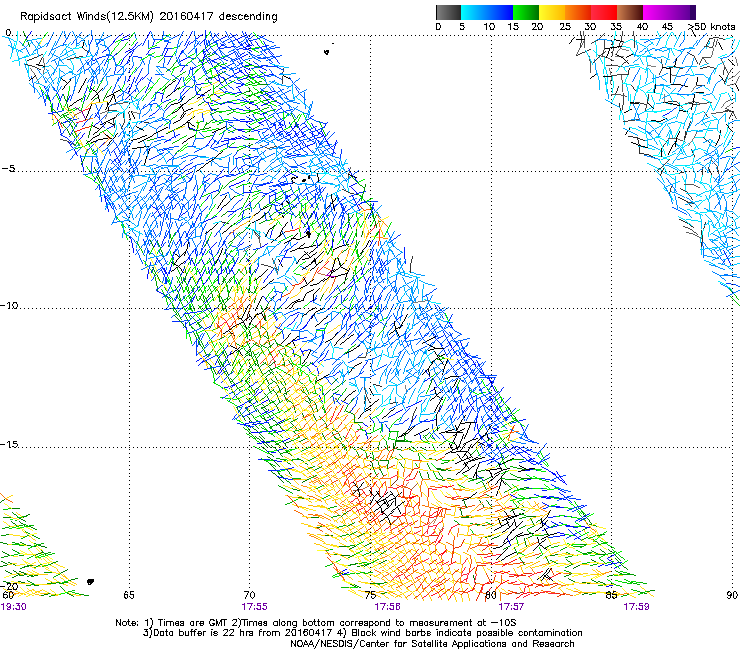The width and height of the screenshot is (740, 650).
Task: Click the '45' label under the color bar
Action: click(x=667, y=27)
